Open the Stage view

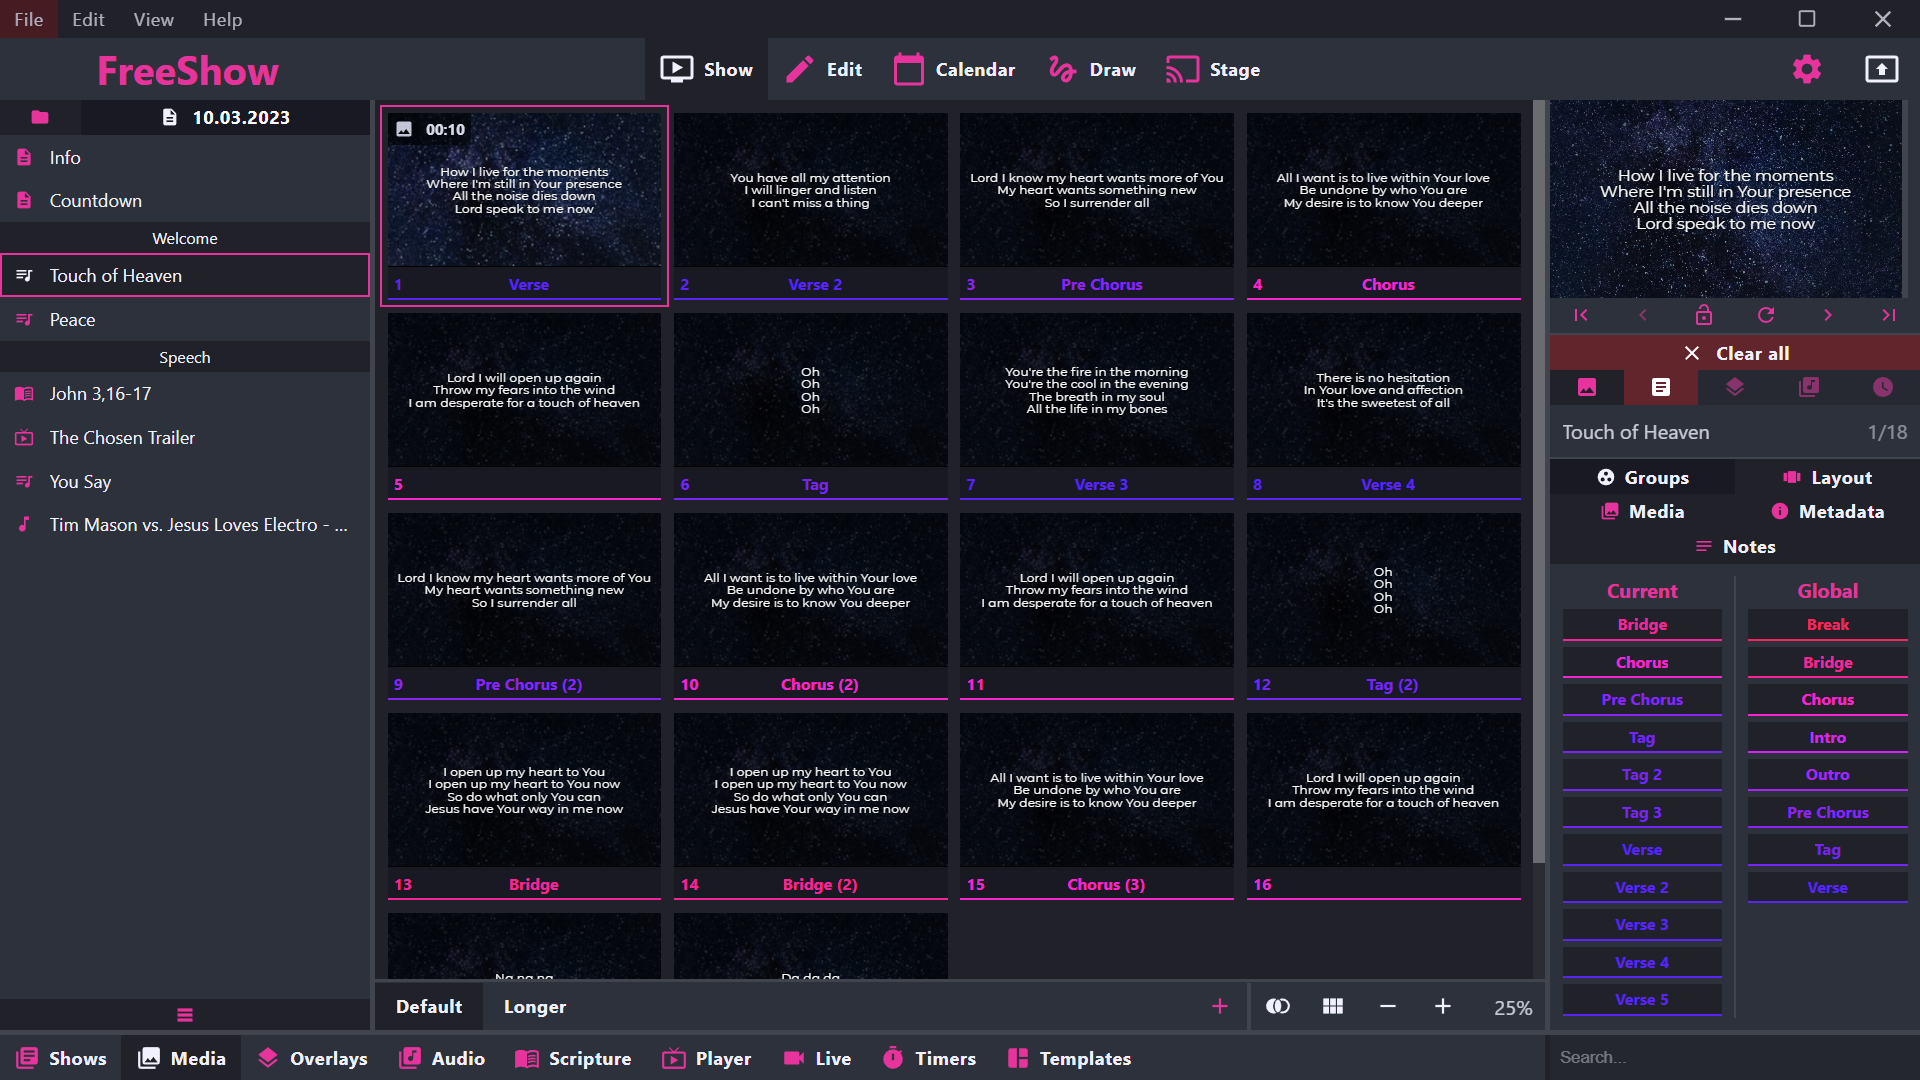(x=1213, y=69)
